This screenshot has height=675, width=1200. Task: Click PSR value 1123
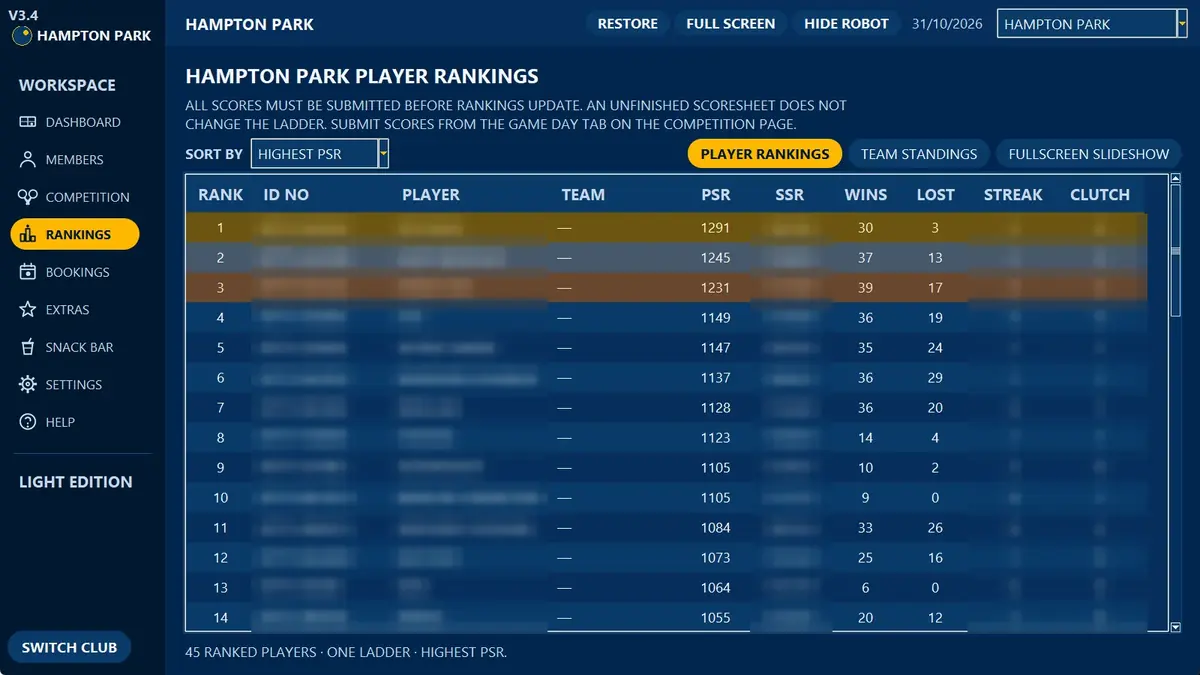(x=716, y=438)
